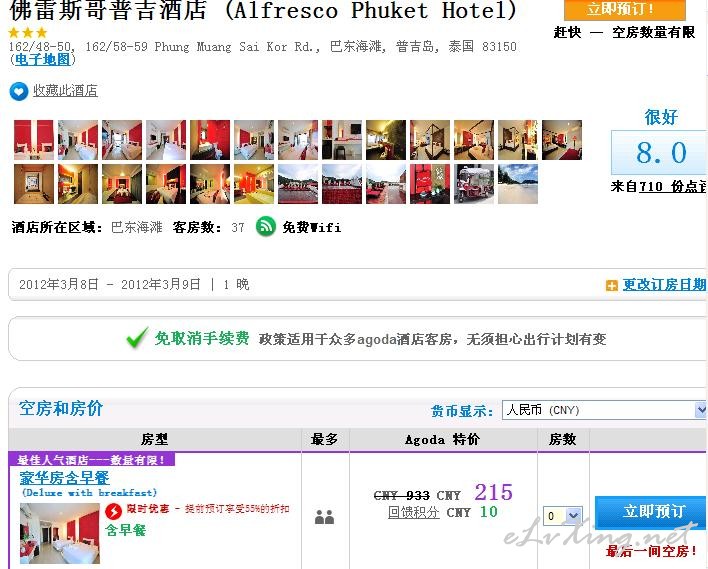Click the 收藏此酒店 link
The image size is (708, 569).
pos(65,91)
